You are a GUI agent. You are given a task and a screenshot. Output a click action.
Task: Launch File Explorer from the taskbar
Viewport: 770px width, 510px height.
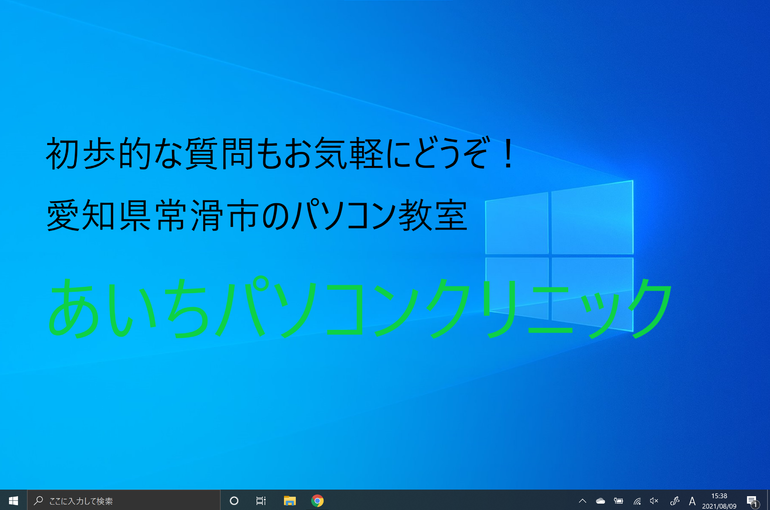[290, 501]
